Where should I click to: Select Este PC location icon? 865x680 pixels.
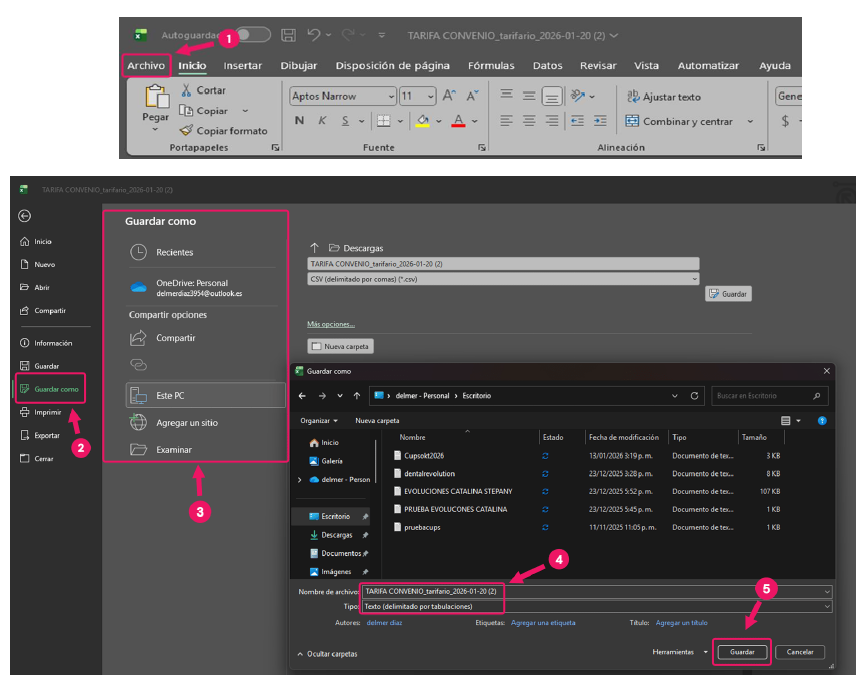(x=139, y=395)
